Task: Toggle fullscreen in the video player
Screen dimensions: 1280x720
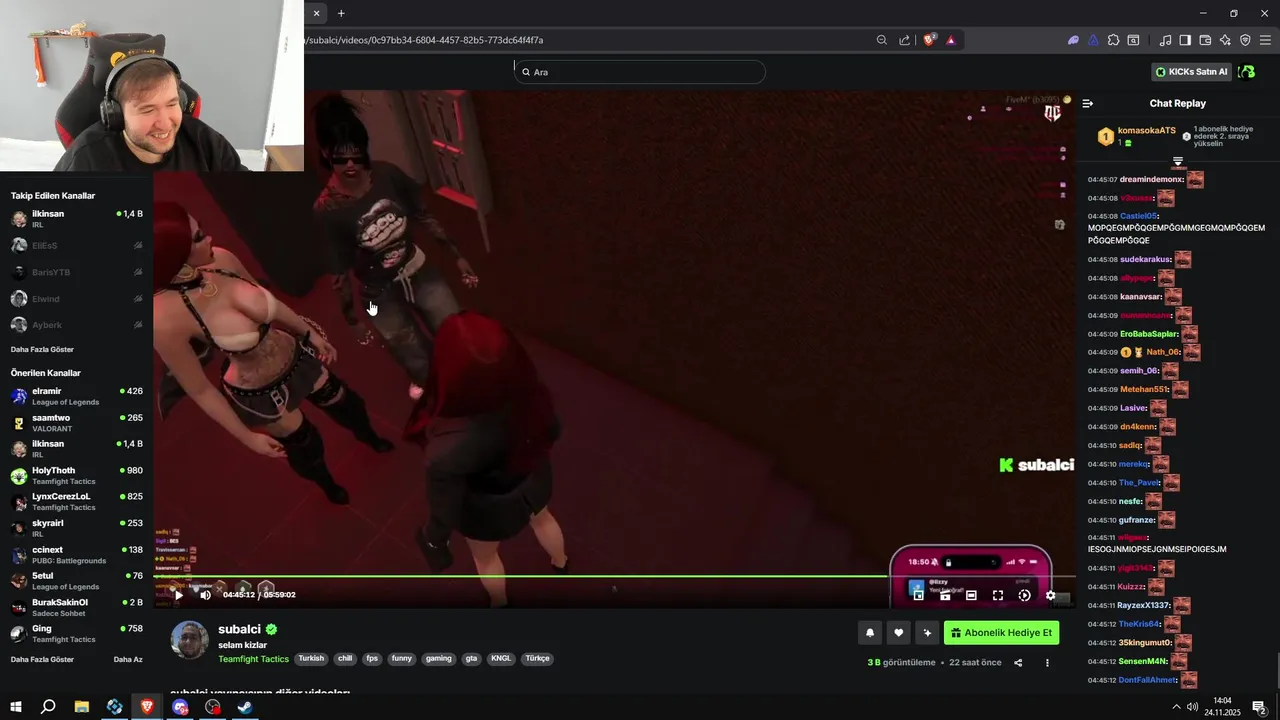Action: pos(997,595)
